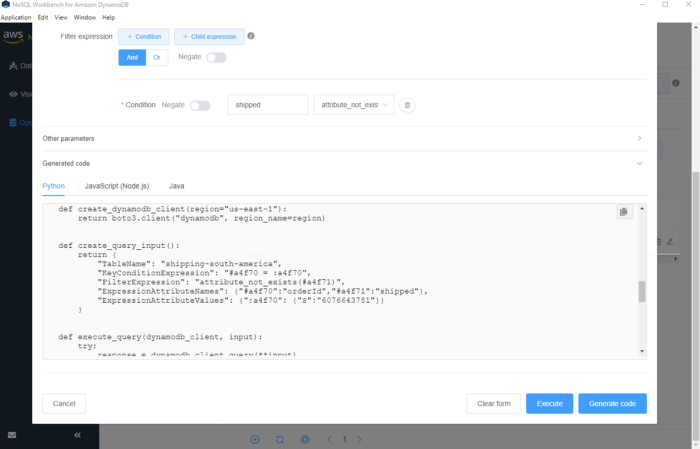Image resolution: width=700 pixels, height=449 pixels.
Task: Open the Window menu
Action: pyautogui.click(x=85, y=17)
